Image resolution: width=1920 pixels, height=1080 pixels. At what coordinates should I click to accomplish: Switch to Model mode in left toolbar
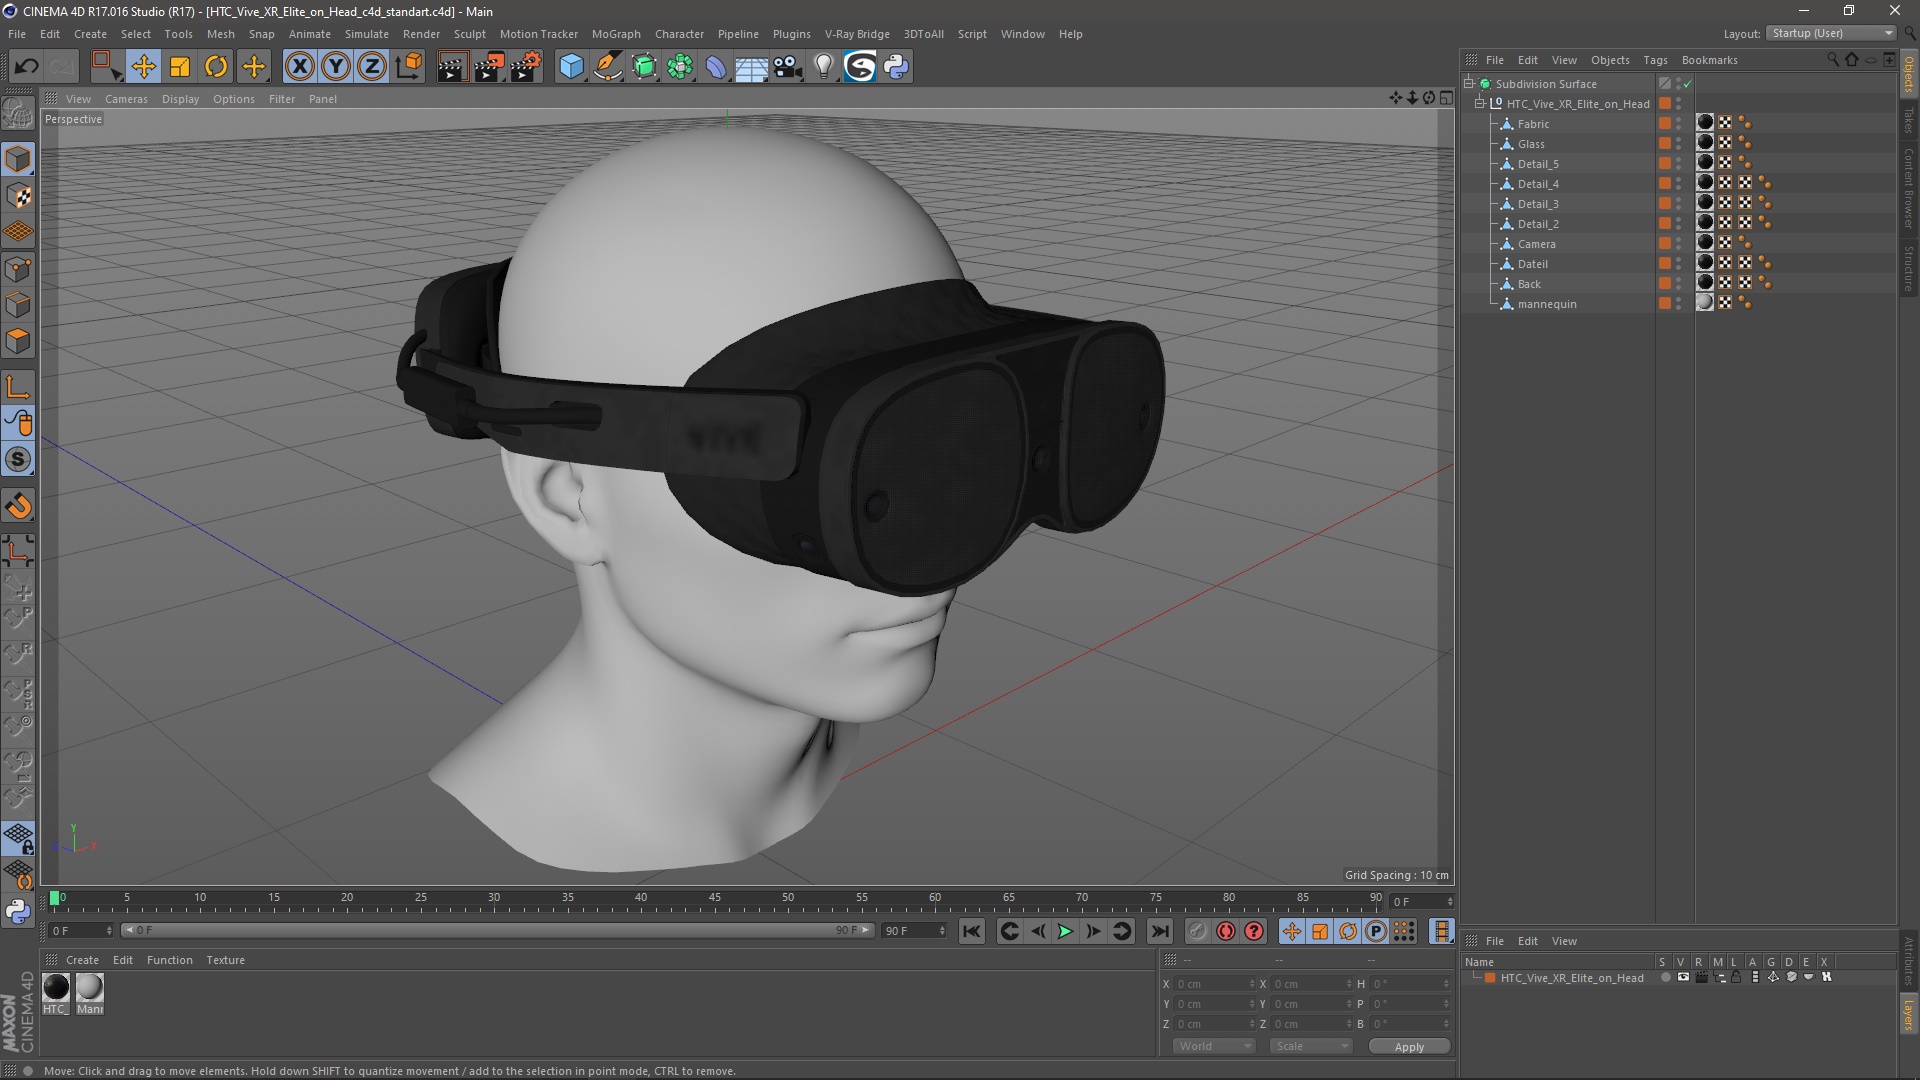tap(18, 160)
